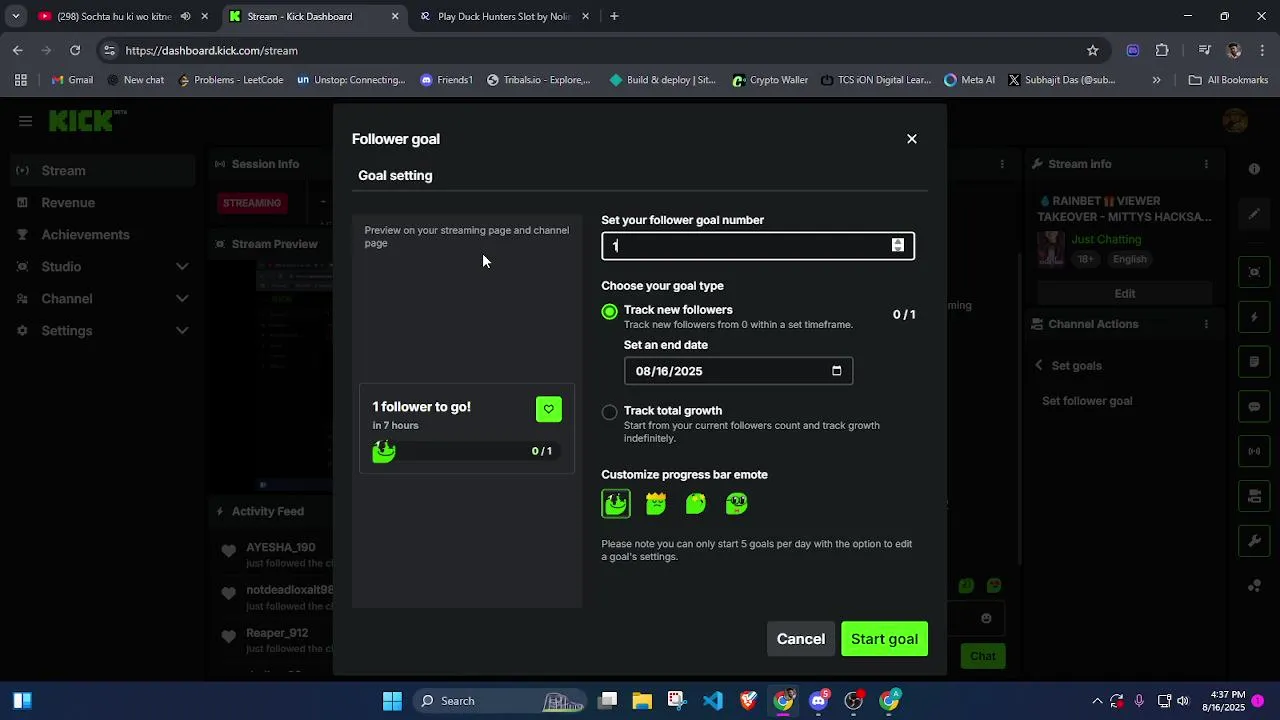Open the browser three-dot menu

click(1262, 50)
